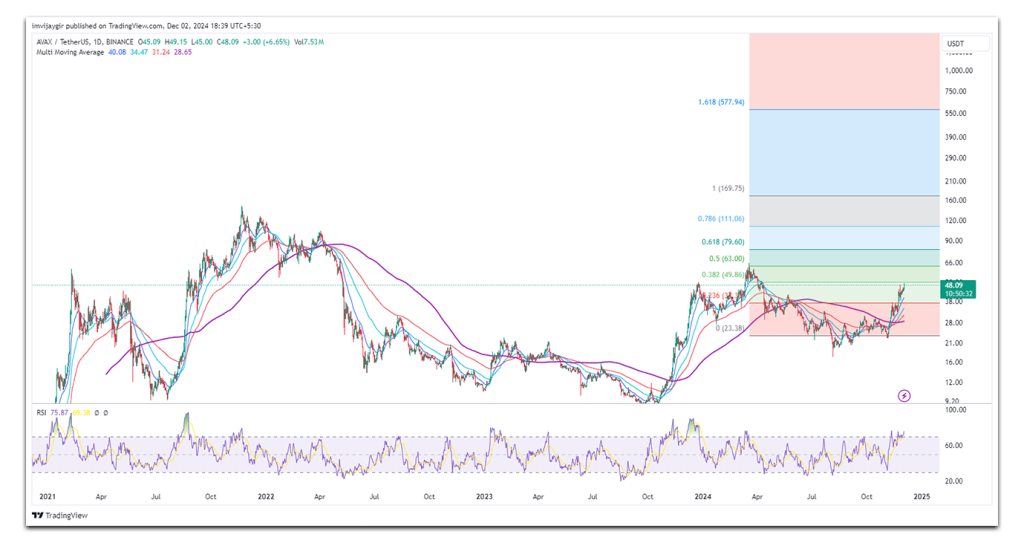The image size is (1024, 543).
Task: Click 290.00 on the price axis
Action: 956,158
